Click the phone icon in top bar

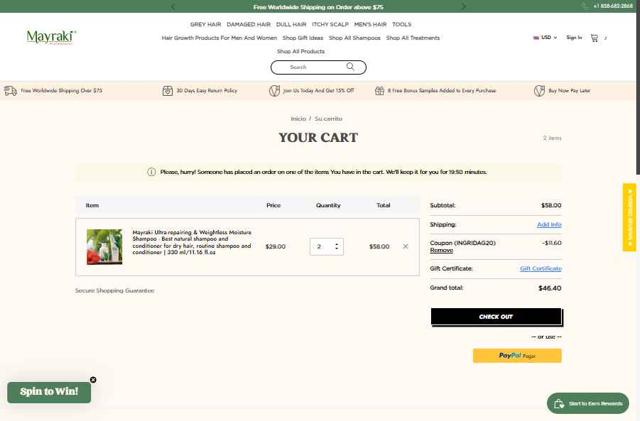pos(585,6)
